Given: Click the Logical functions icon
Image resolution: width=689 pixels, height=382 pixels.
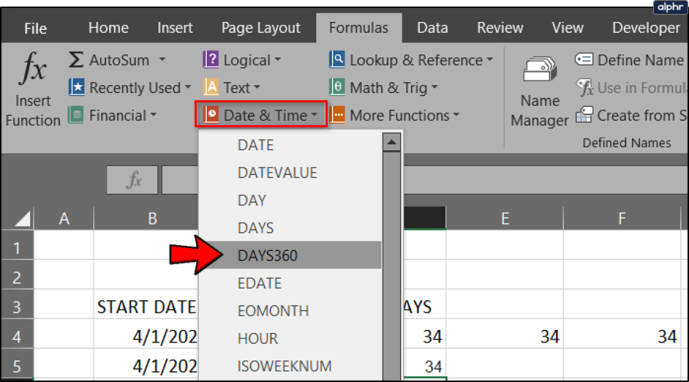Looking at the screenshot, I should 210,59.
